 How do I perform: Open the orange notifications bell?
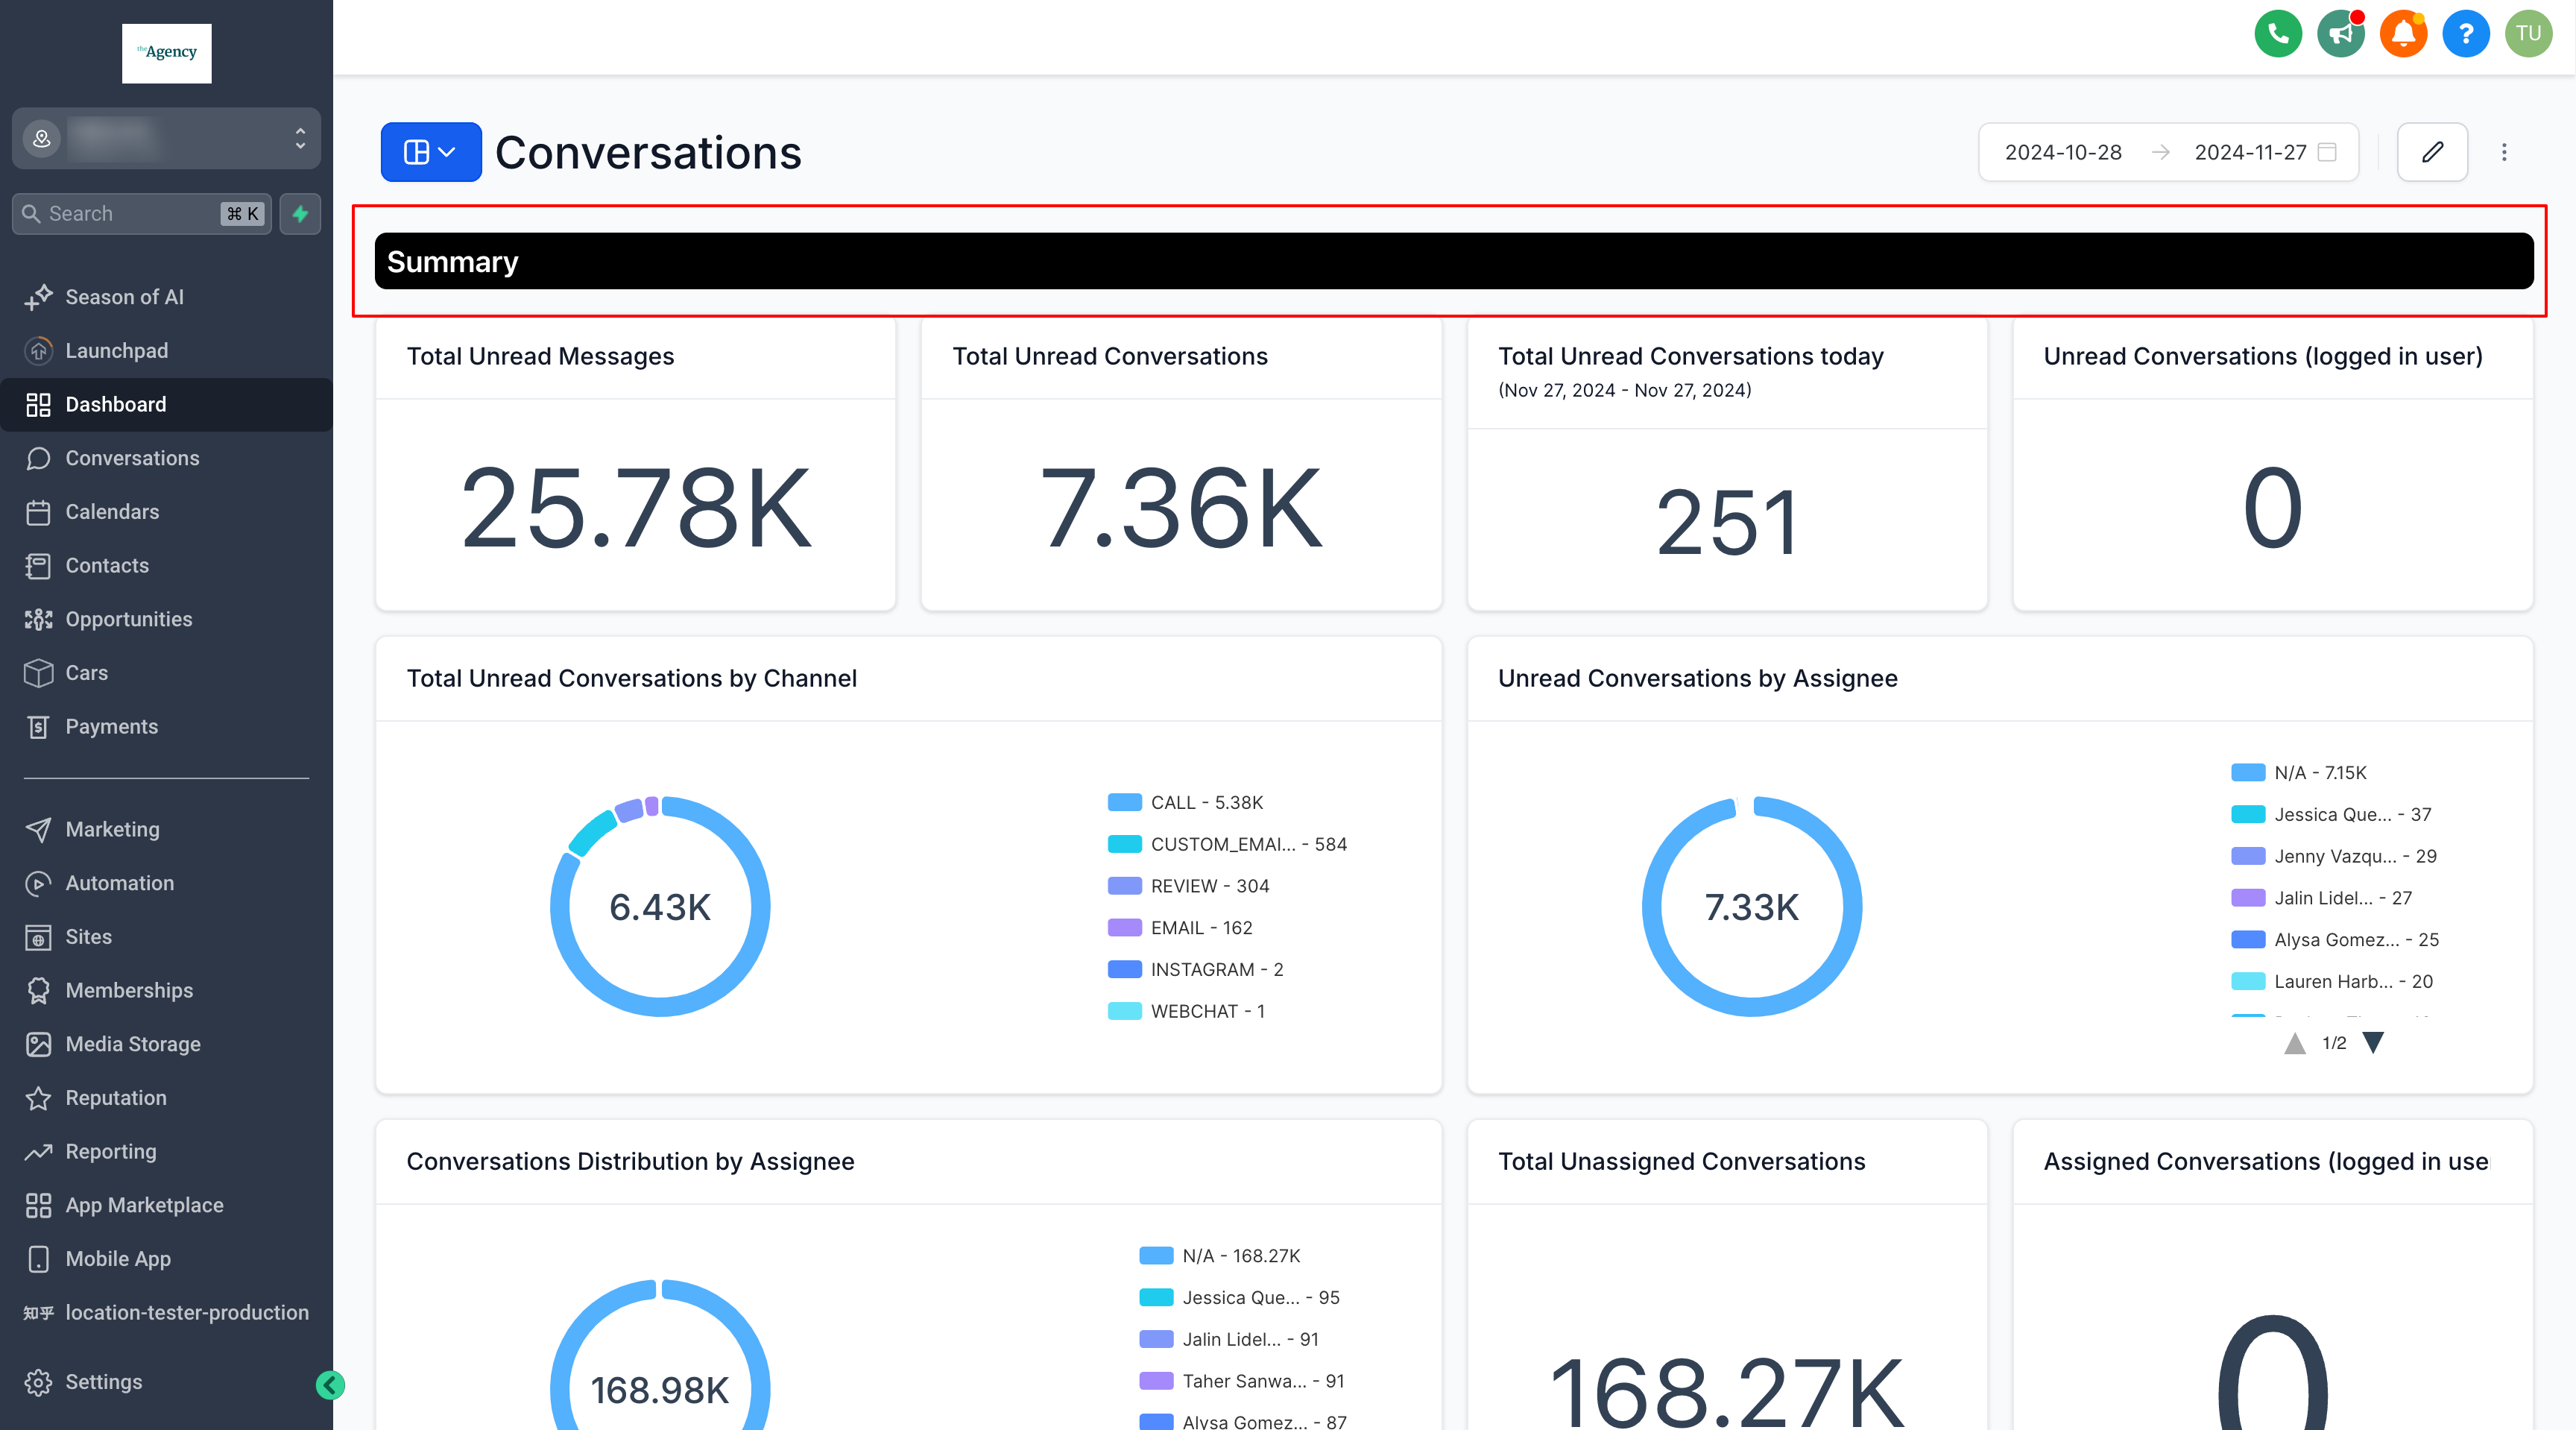click(2403, 34)
